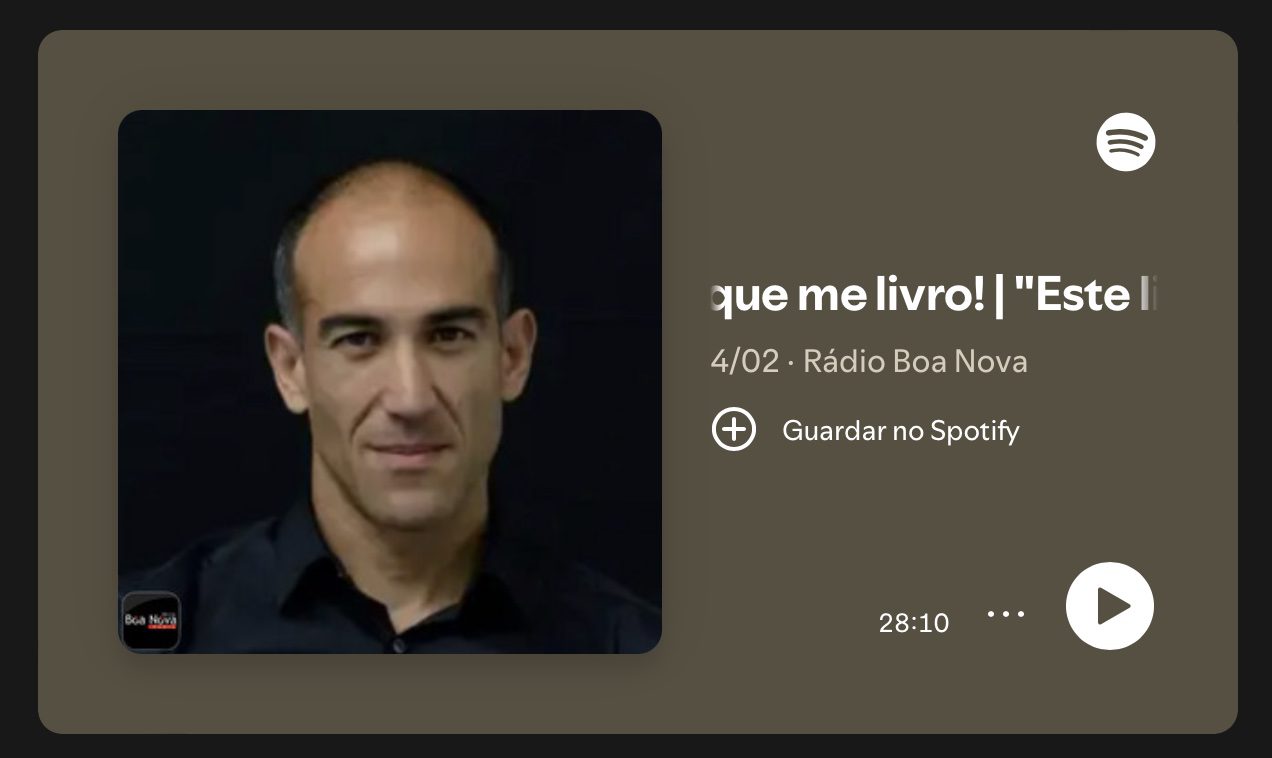Screen dimensions: 1272x758
Task: Click the 4/02 episode date text
Action: (744, 361)
